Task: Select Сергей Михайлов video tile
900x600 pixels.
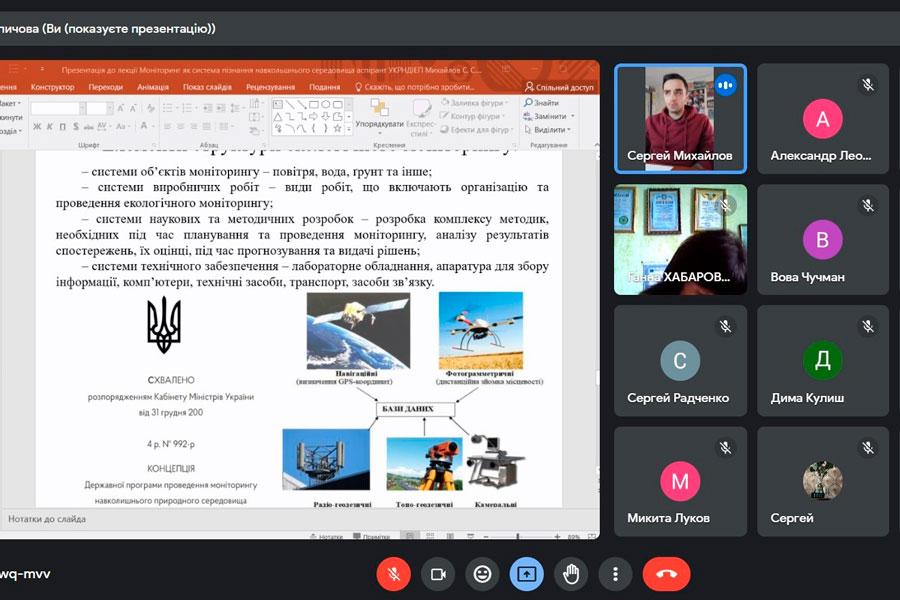Action: (x=680, y=118)
